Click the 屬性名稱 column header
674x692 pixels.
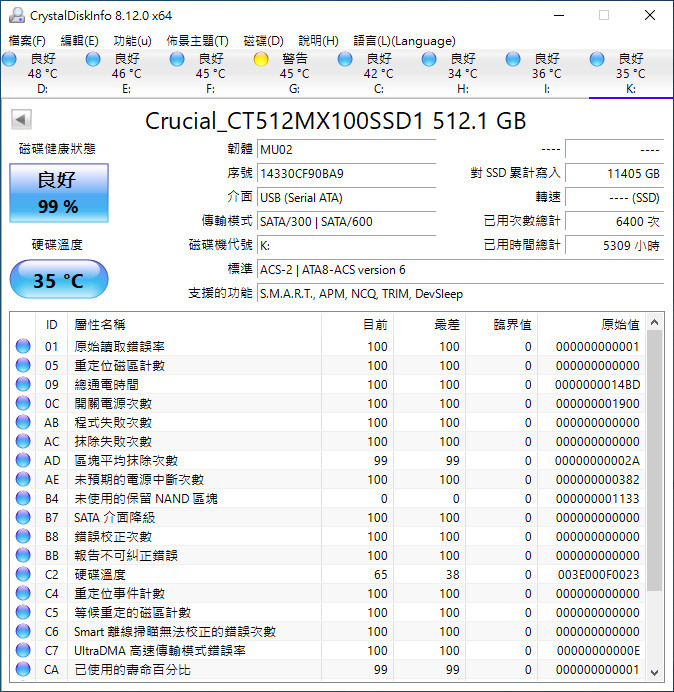pos(194,325)
